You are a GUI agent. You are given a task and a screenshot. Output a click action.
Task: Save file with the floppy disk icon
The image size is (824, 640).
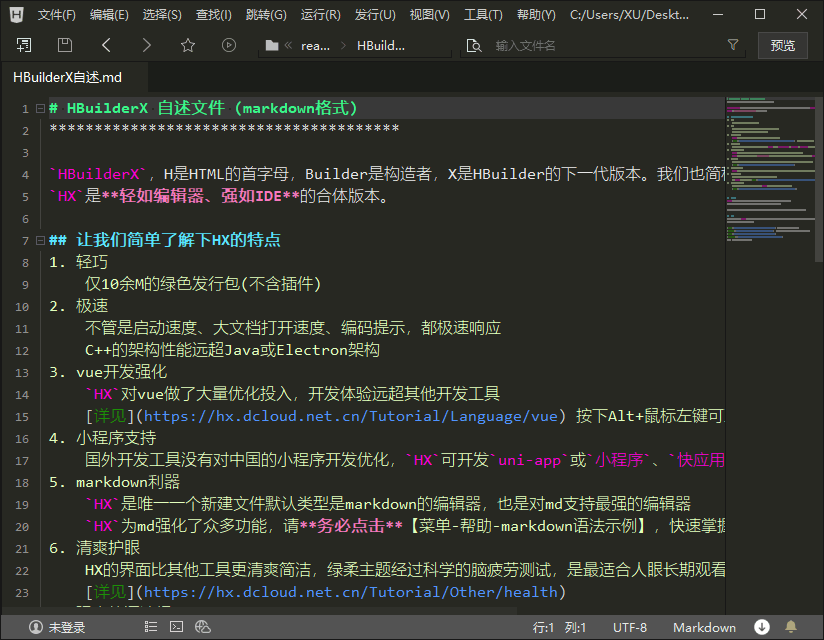pos(65,45)
